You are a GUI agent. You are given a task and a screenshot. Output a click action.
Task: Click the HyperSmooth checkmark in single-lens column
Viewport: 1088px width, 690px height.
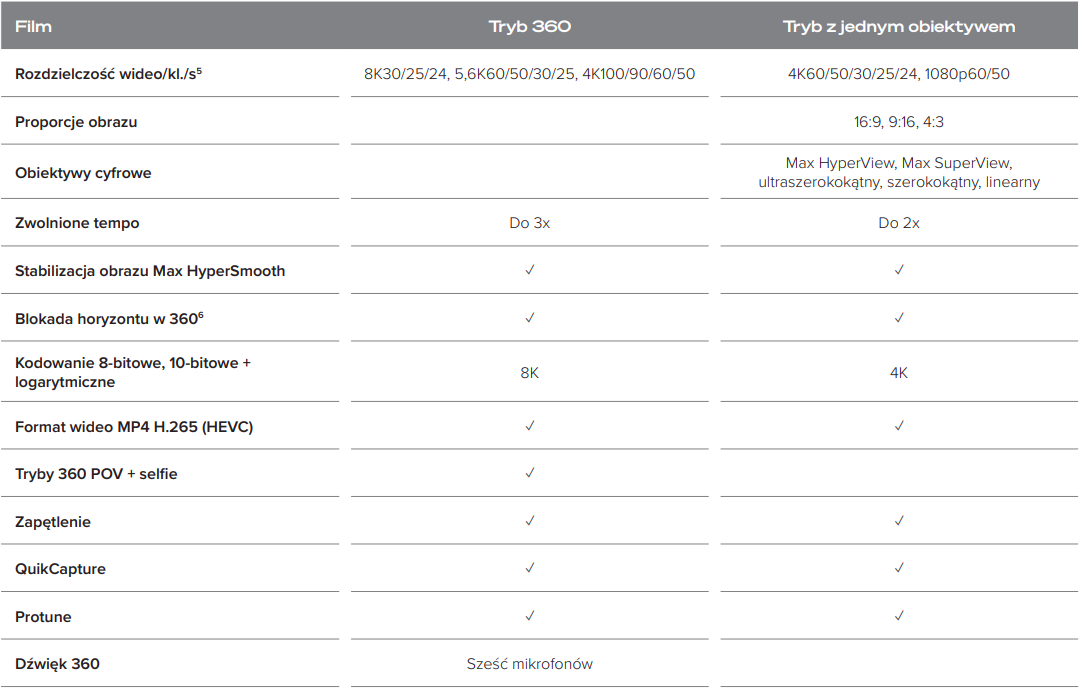pyautogui.click(x=899, y=270)
